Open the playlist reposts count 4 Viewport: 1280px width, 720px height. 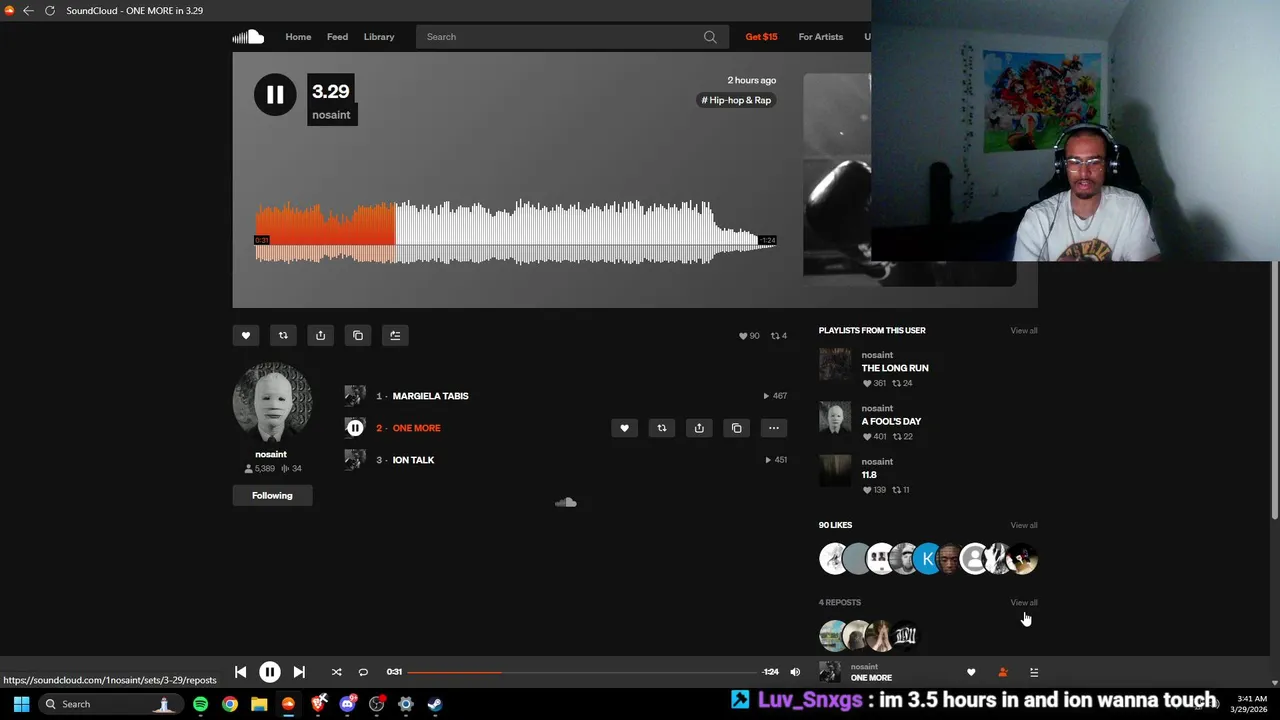point(779,336)
